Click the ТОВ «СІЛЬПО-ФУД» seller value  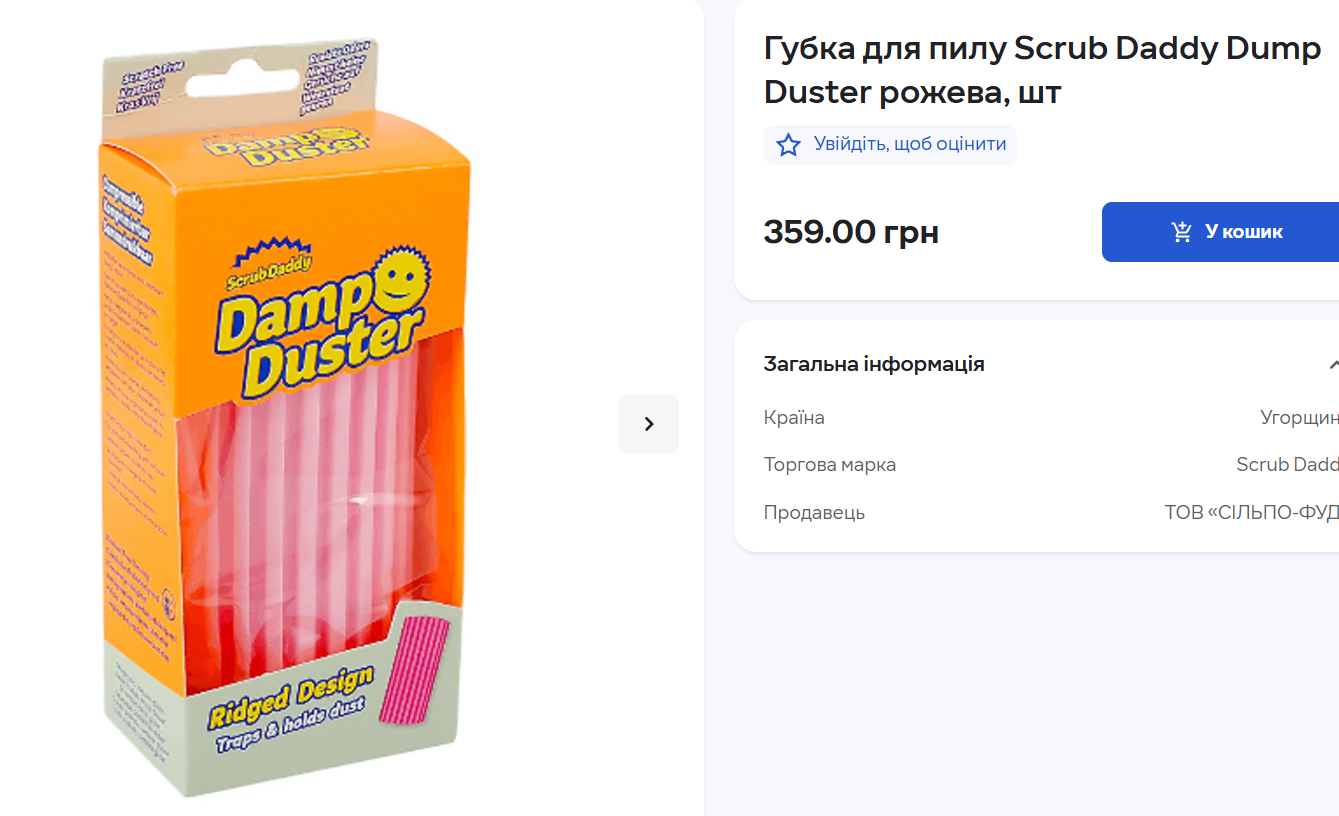click(1251, 512)
